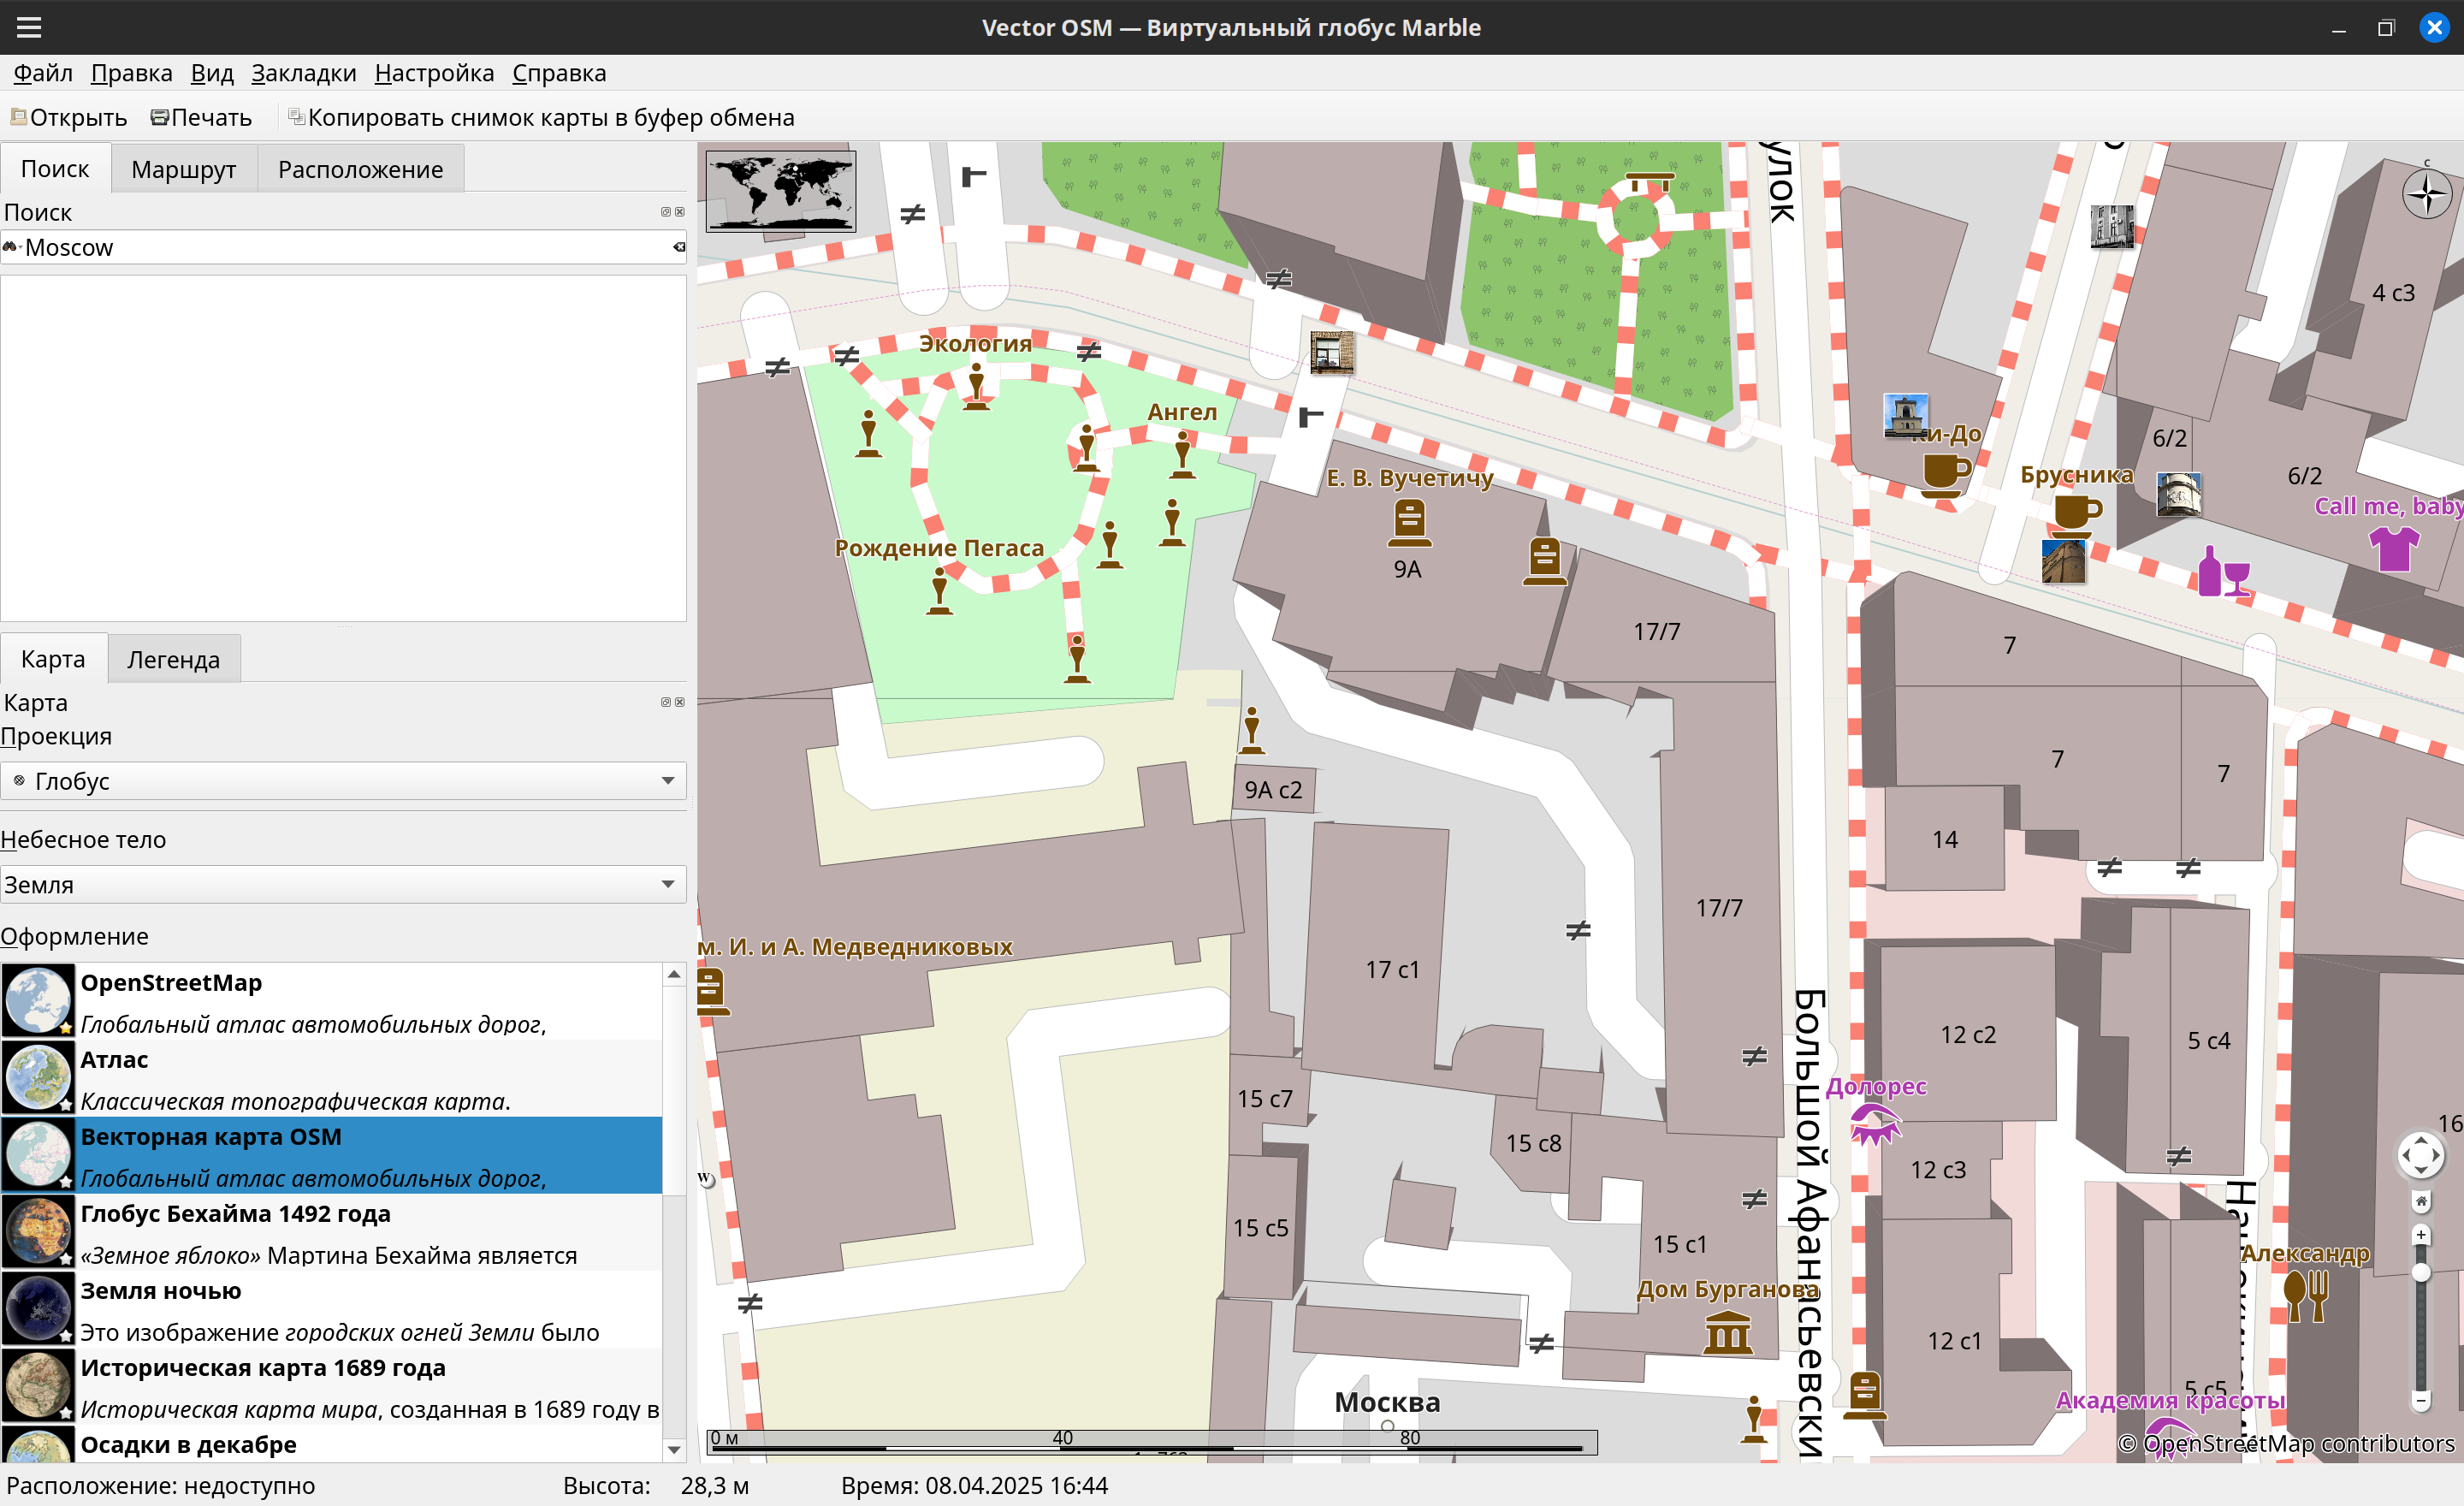2464x1506 pixels.
Task: Zoom out with the minus button
Action: [x=2420, y=1401]
